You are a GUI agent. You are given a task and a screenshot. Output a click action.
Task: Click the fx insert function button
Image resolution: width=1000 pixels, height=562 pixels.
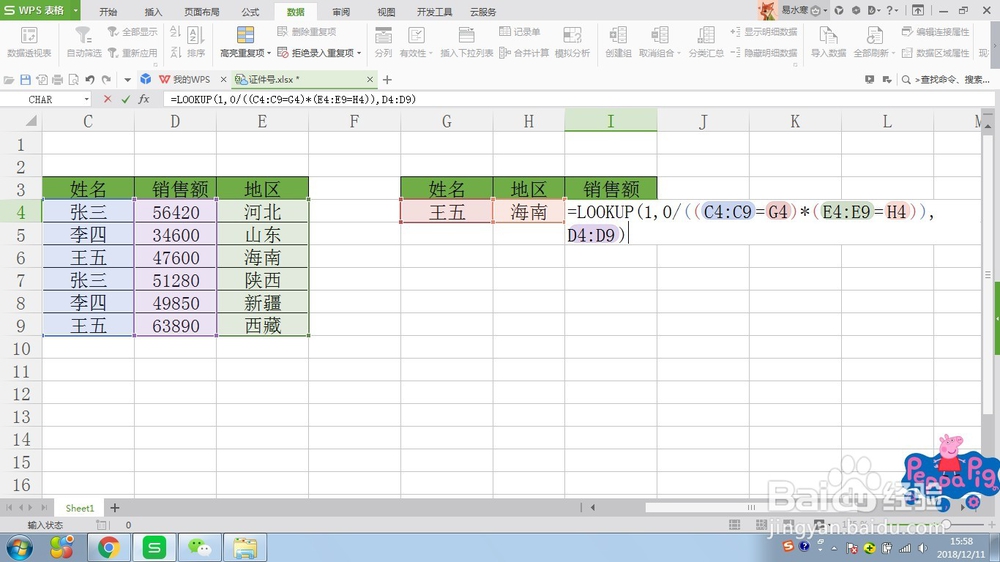coord(144,99)
